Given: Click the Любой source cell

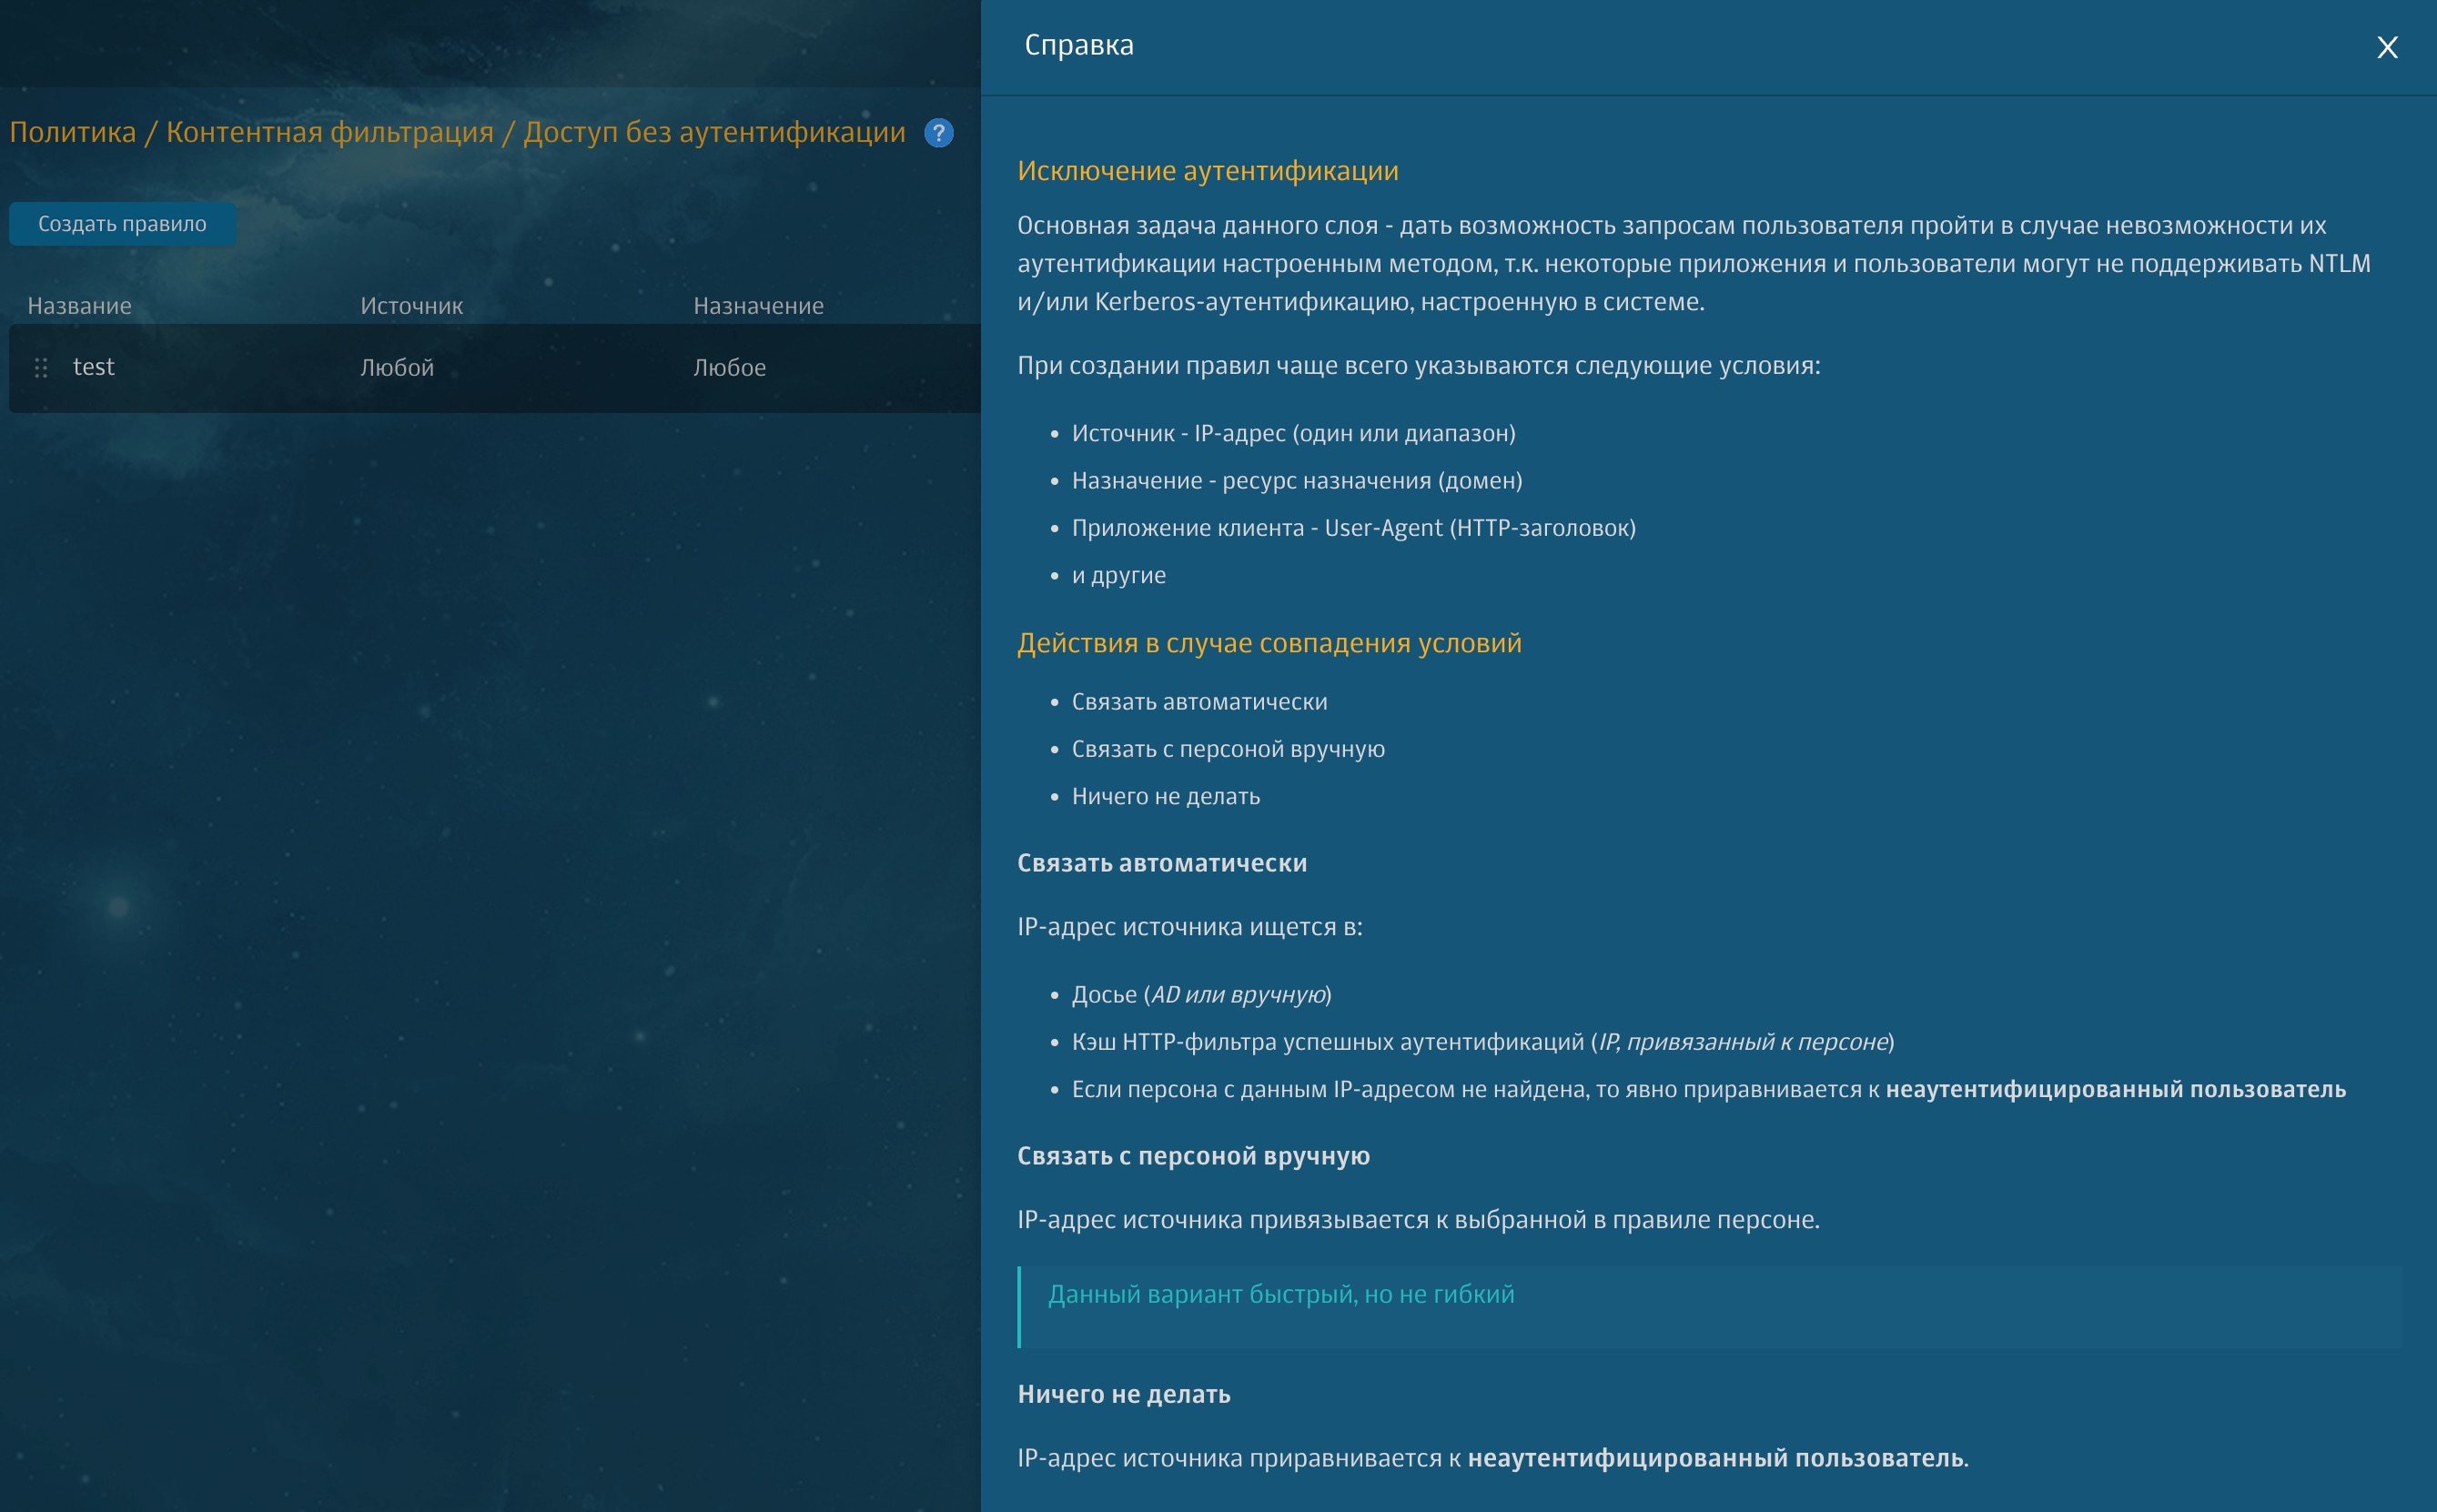Looking at the screenshot, I should 397,368.
